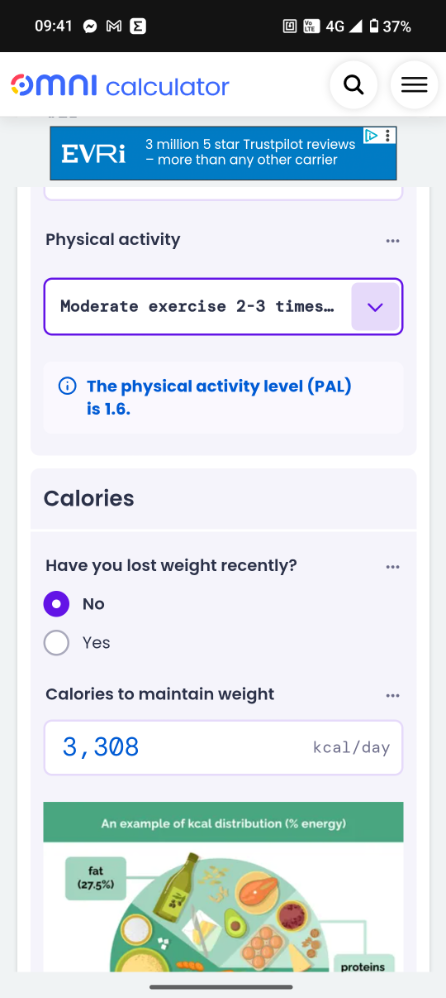This screenshot has width=446, height=998.
Task: Open the Messenger notification in status bar
Action: pos(90,26)
